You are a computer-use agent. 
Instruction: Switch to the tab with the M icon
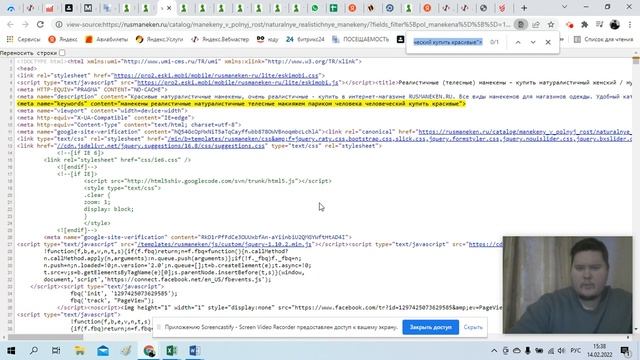tap(88, 8)
